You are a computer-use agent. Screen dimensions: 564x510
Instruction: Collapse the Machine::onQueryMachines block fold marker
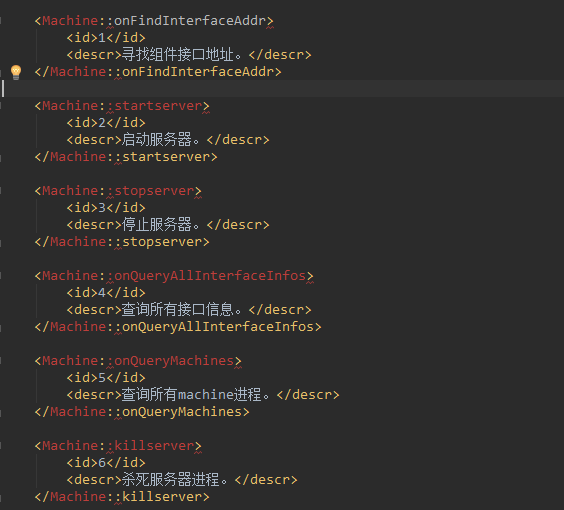click(x=1, y=361)
